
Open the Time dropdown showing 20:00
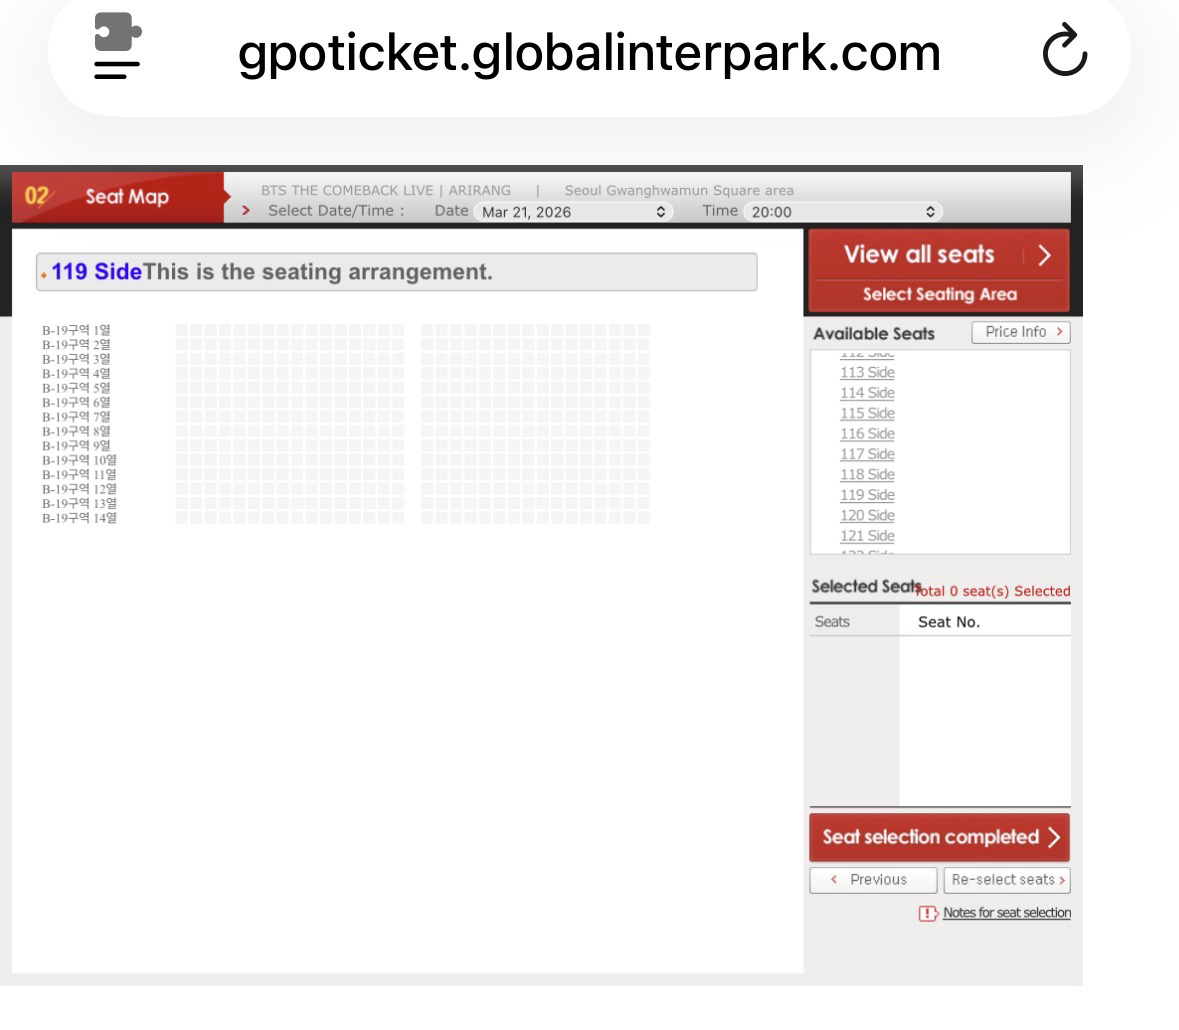842,212
